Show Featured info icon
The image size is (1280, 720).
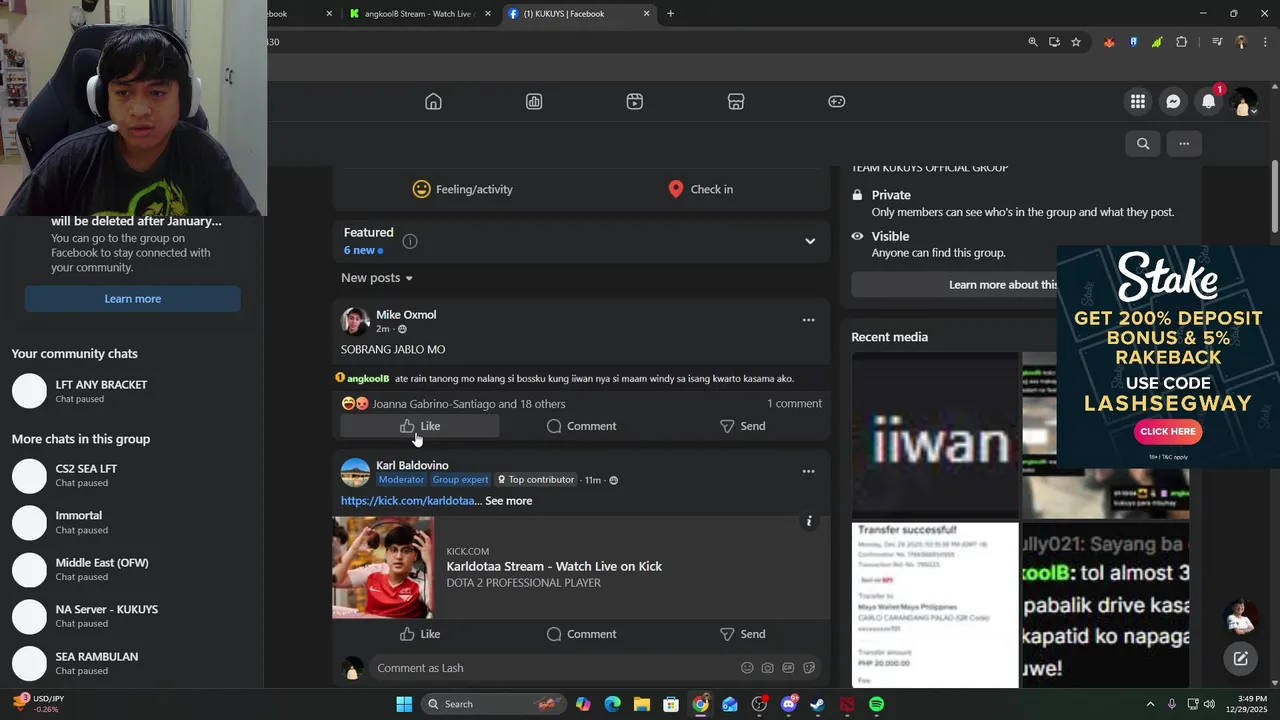410,241
